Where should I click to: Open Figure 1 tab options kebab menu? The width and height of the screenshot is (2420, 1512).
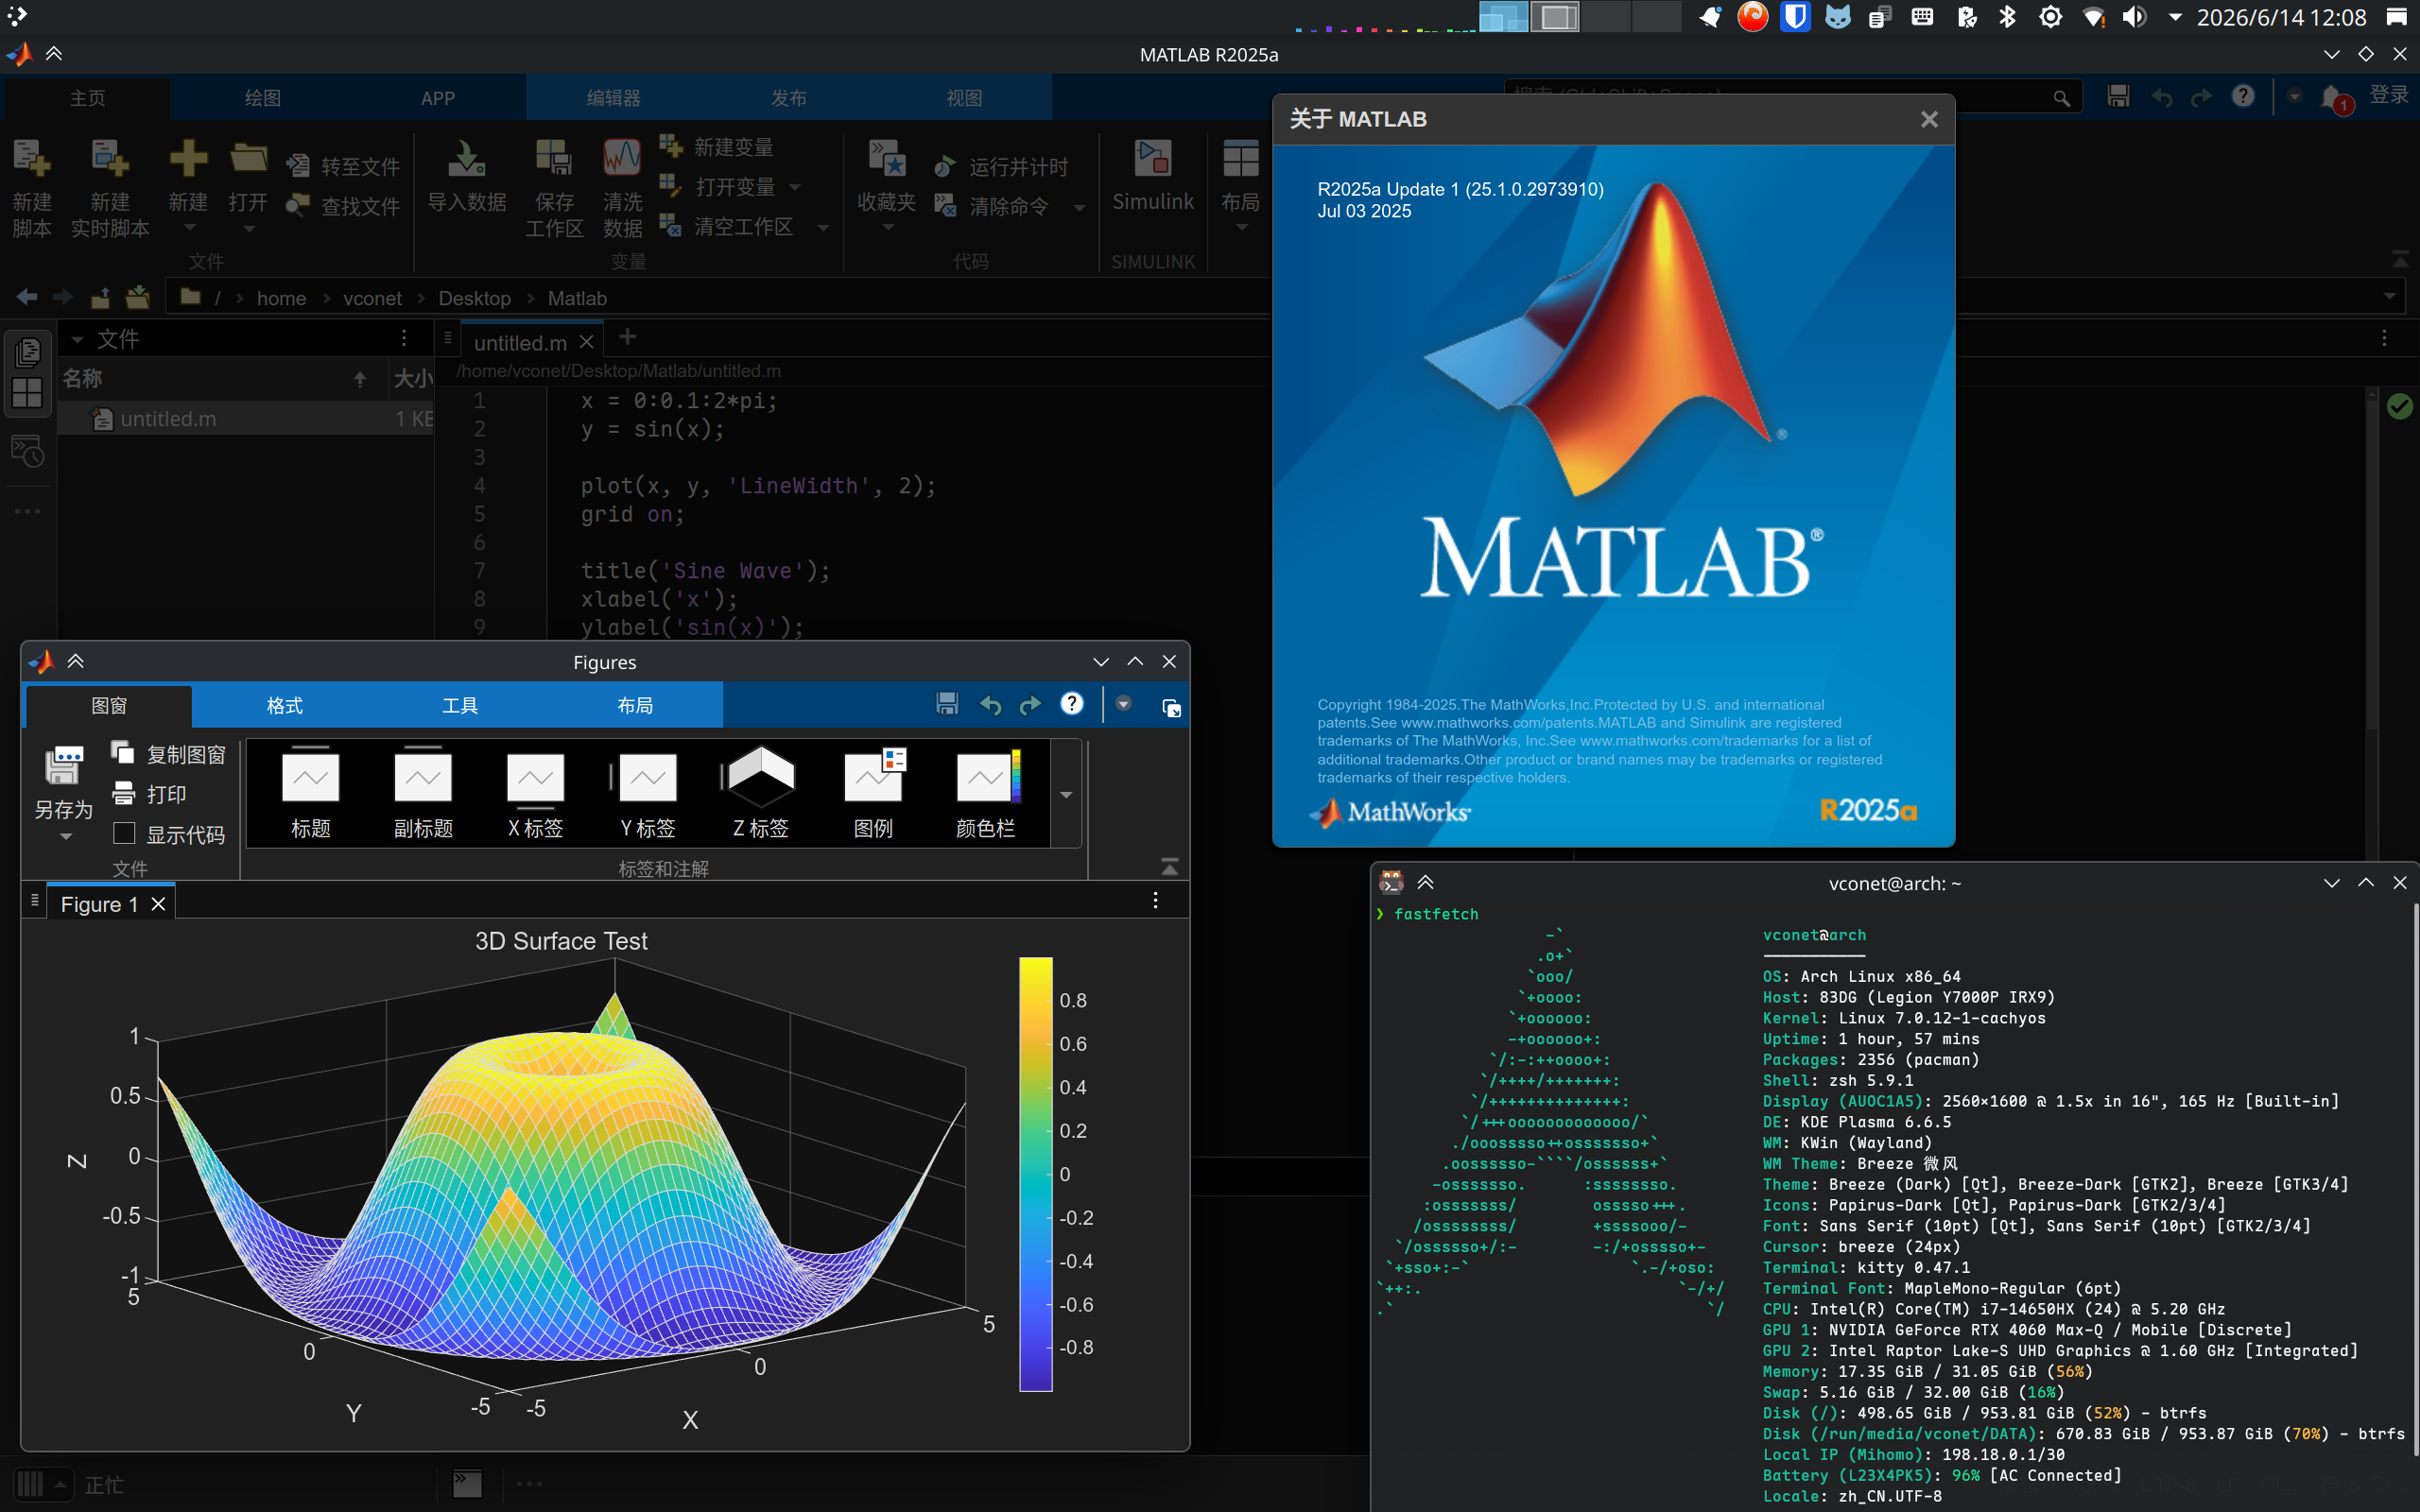point(1155,901)
